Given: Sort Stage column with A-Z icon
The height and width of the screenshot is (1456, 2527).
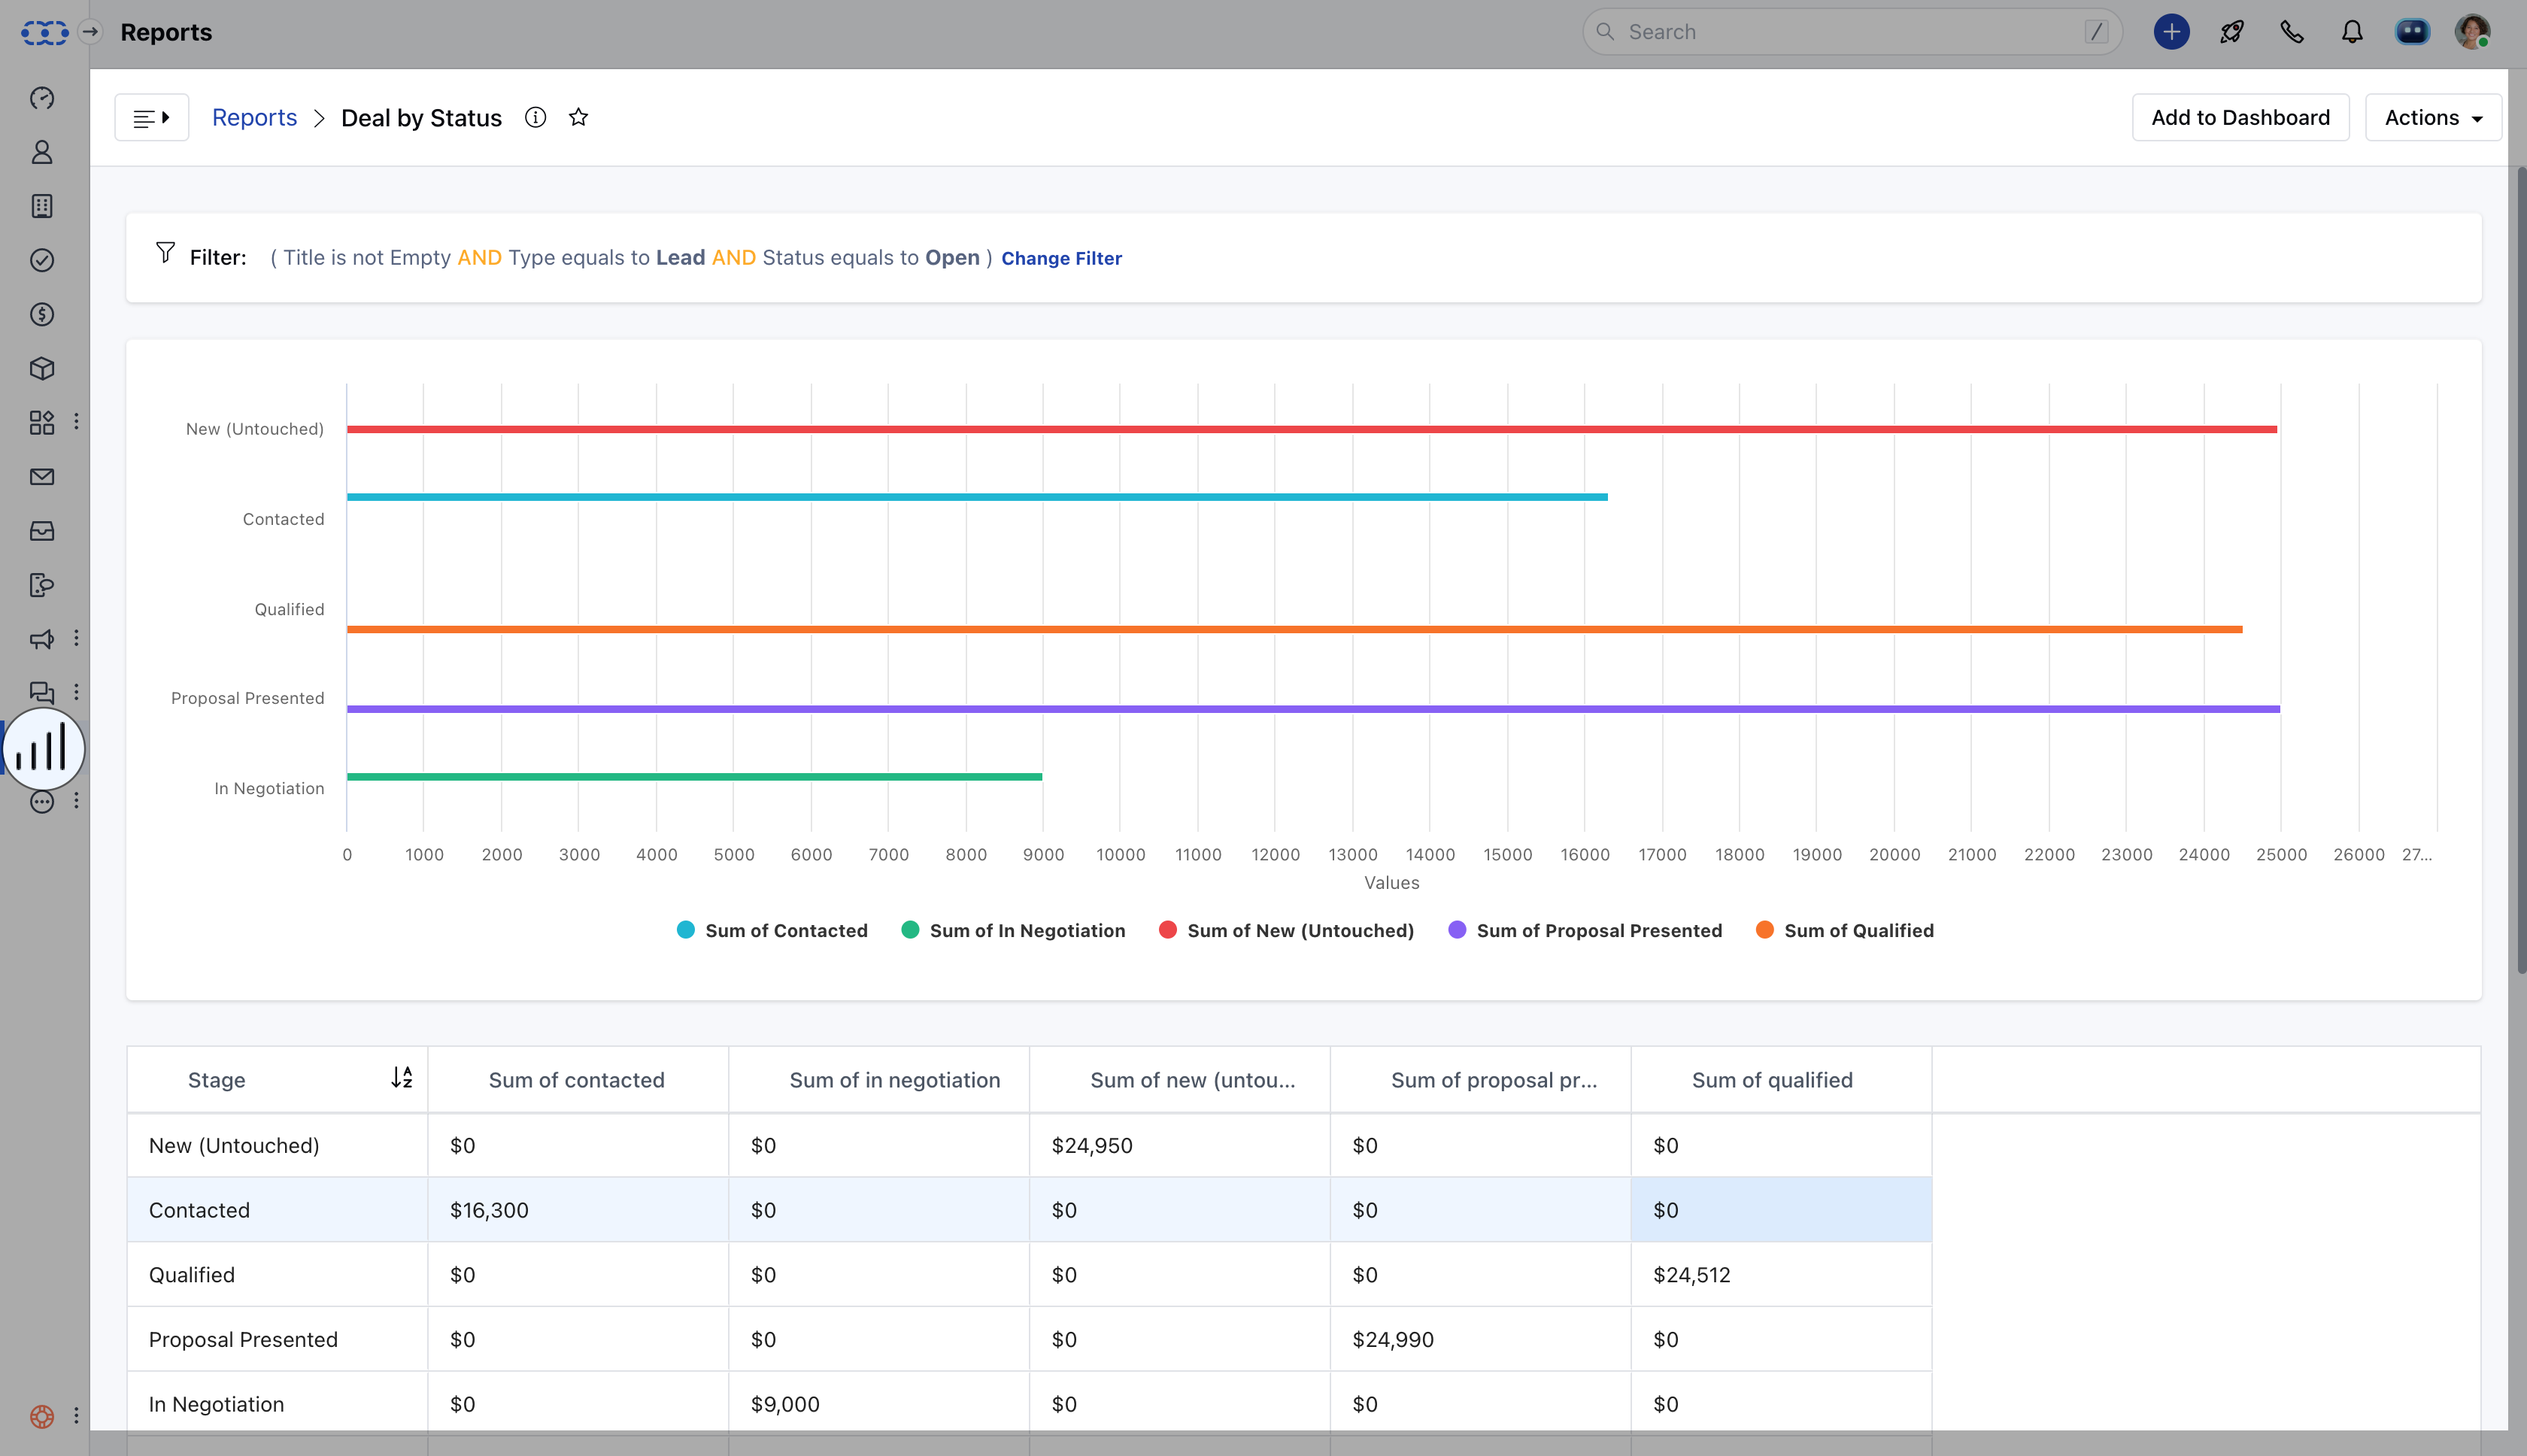Looking at the screenshot, I should click(x=402, y=1077).
